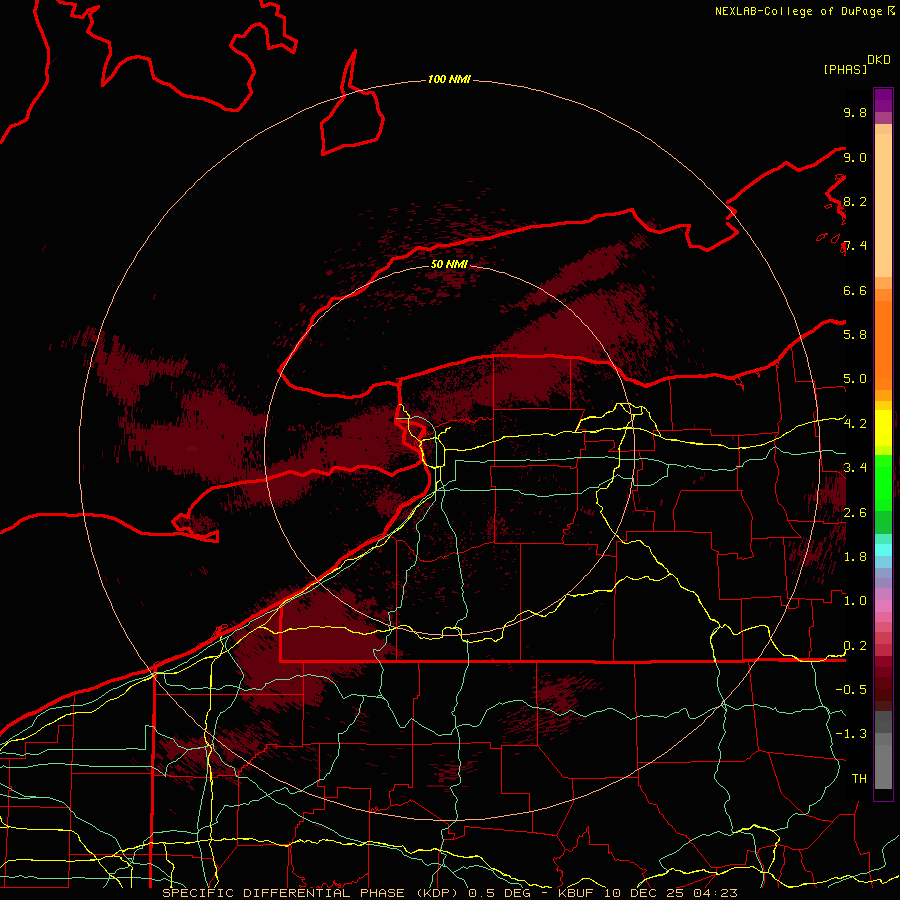This screenshot has height=900, width=900.
Task: Pick the gray bottom colorbar segment
Action: click(x=883, y=766)
